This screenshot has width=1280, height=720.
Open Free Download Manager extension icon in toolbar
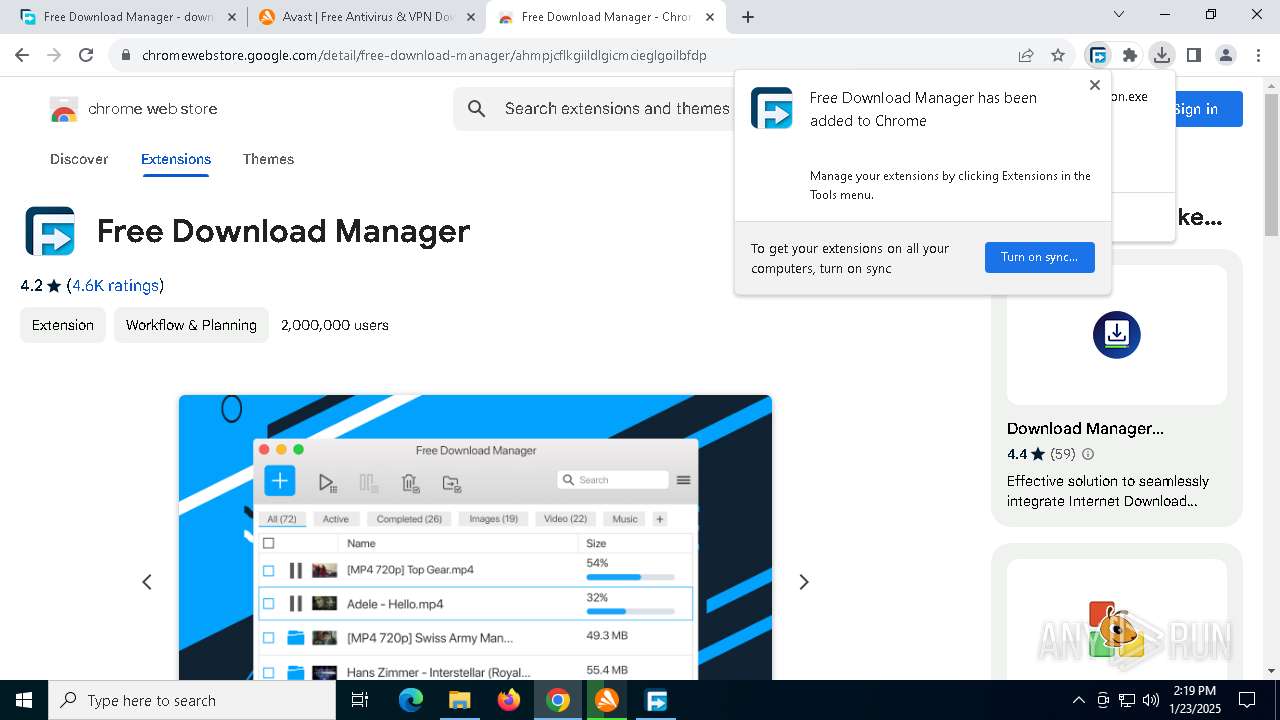1098,55
